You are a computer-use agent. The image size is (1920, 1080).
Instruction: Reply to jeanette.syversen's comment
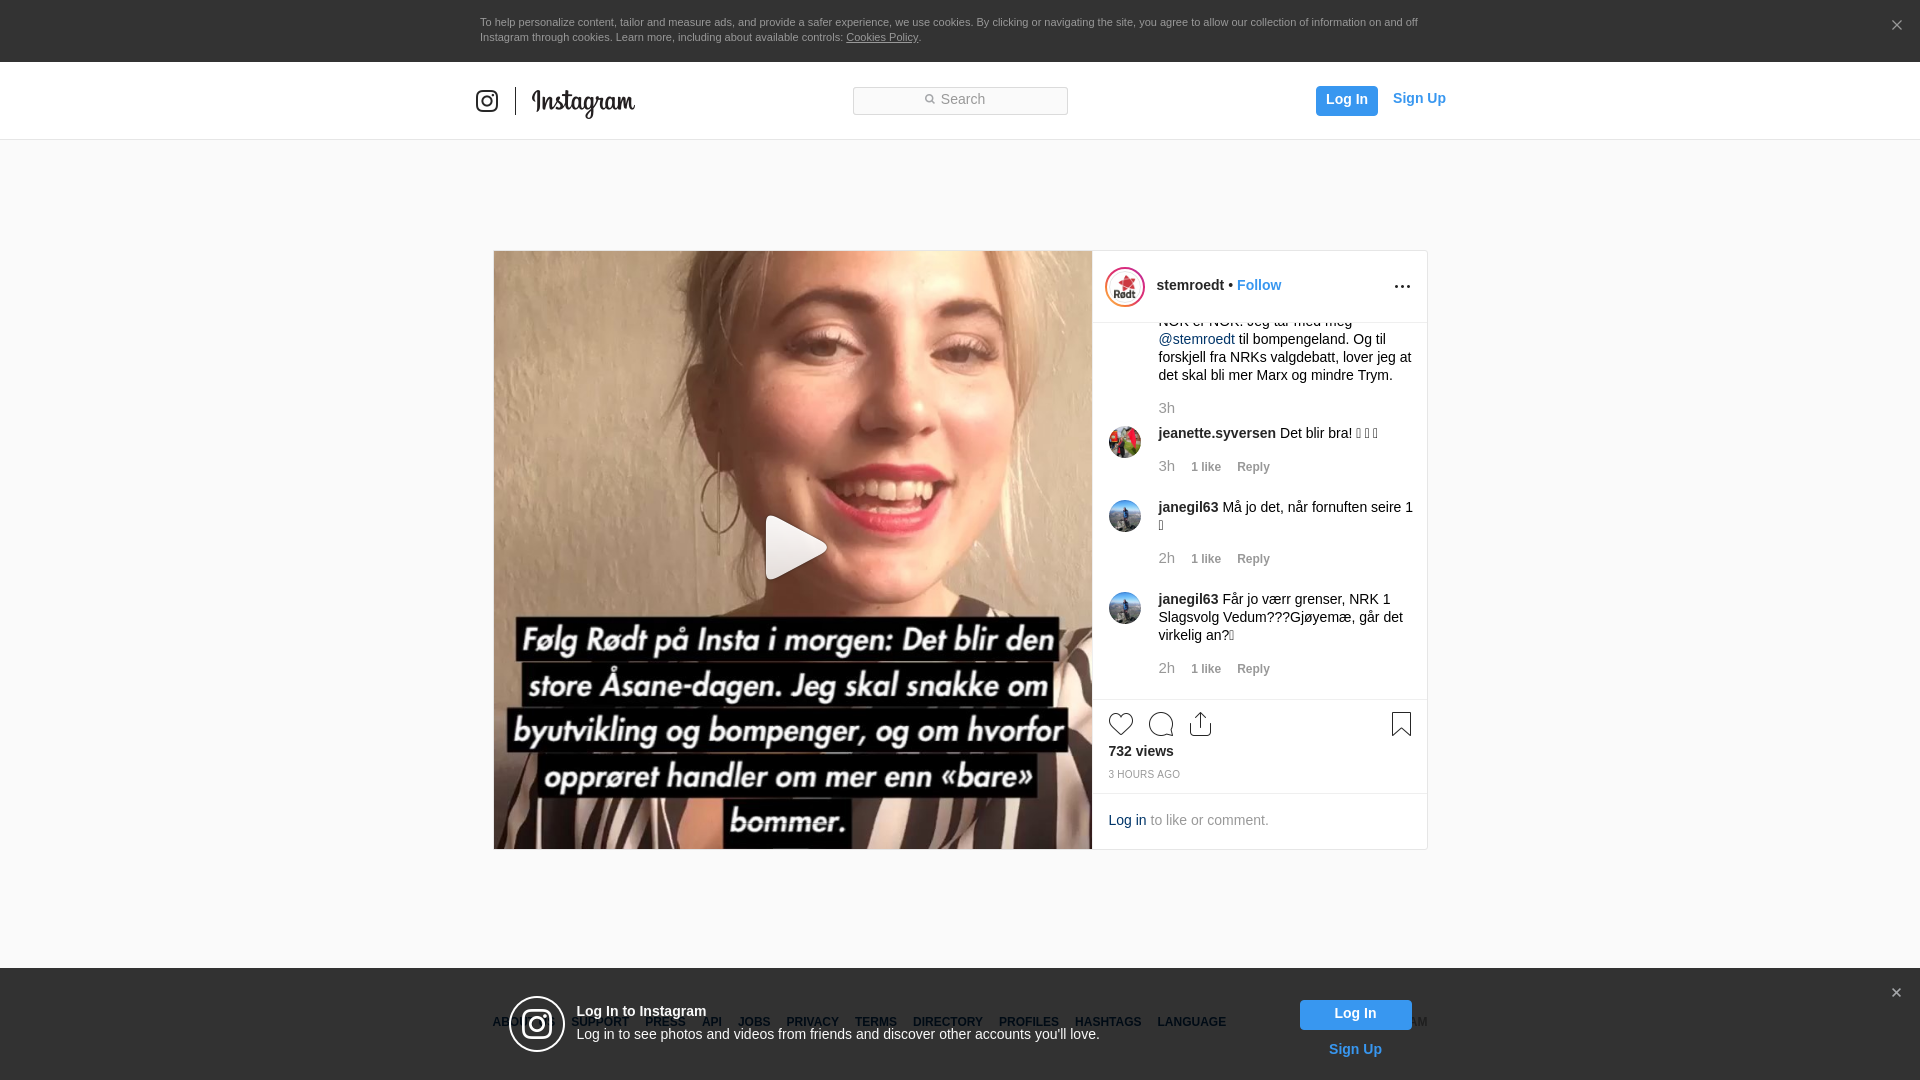(1253, 467)
